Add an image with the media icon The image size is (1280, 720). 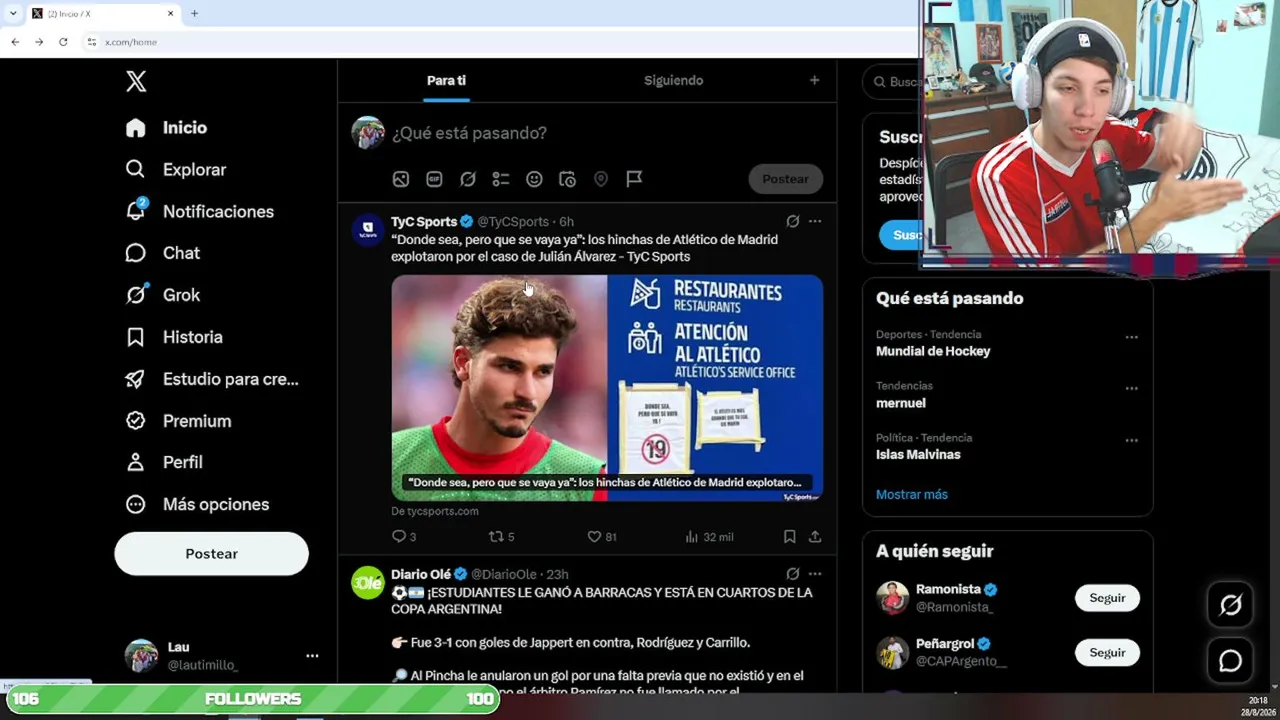tap(401, 179)
